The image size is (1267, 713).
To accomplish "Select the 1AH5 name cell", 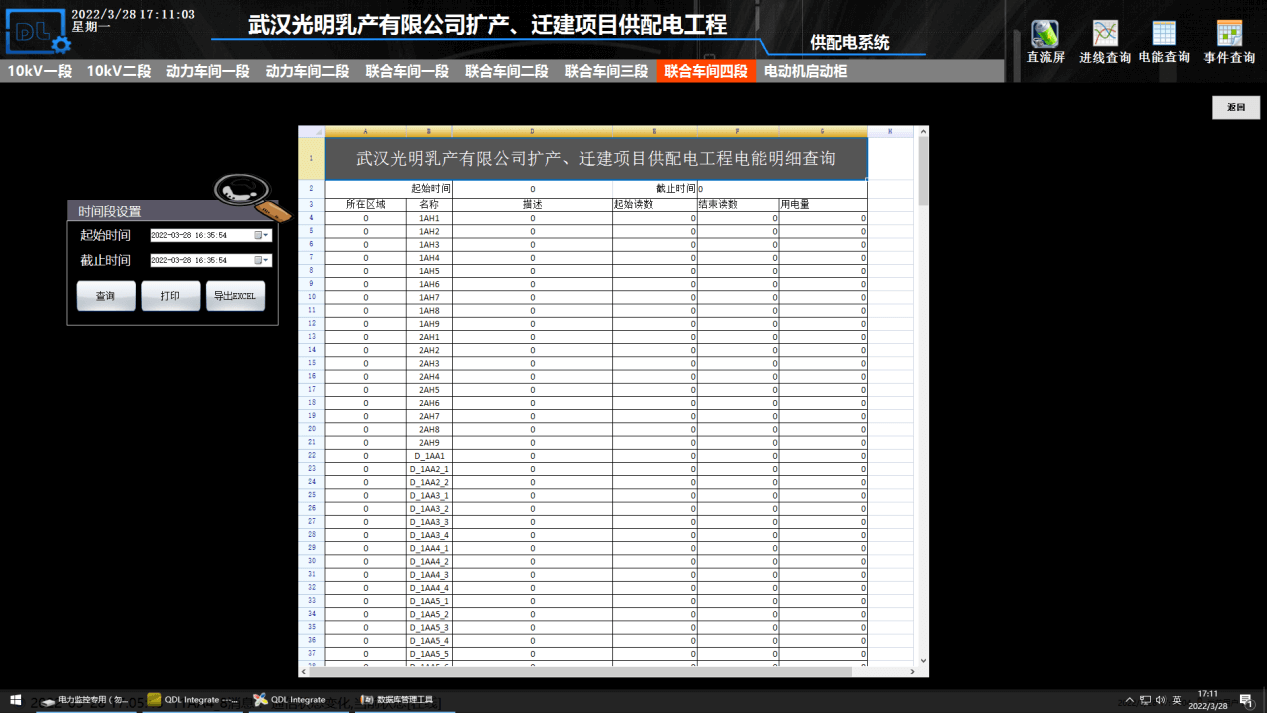I will pyautogui.click(x=429, y=271).
